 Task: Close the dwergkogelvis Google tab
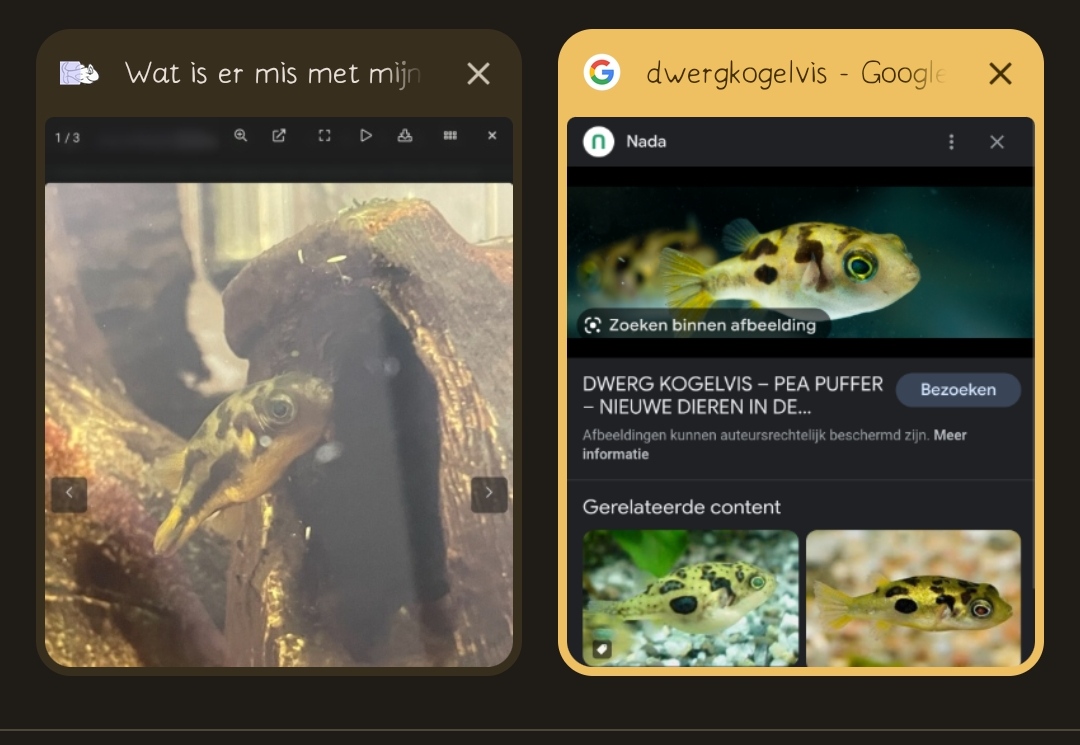(x=1000, y=73)
